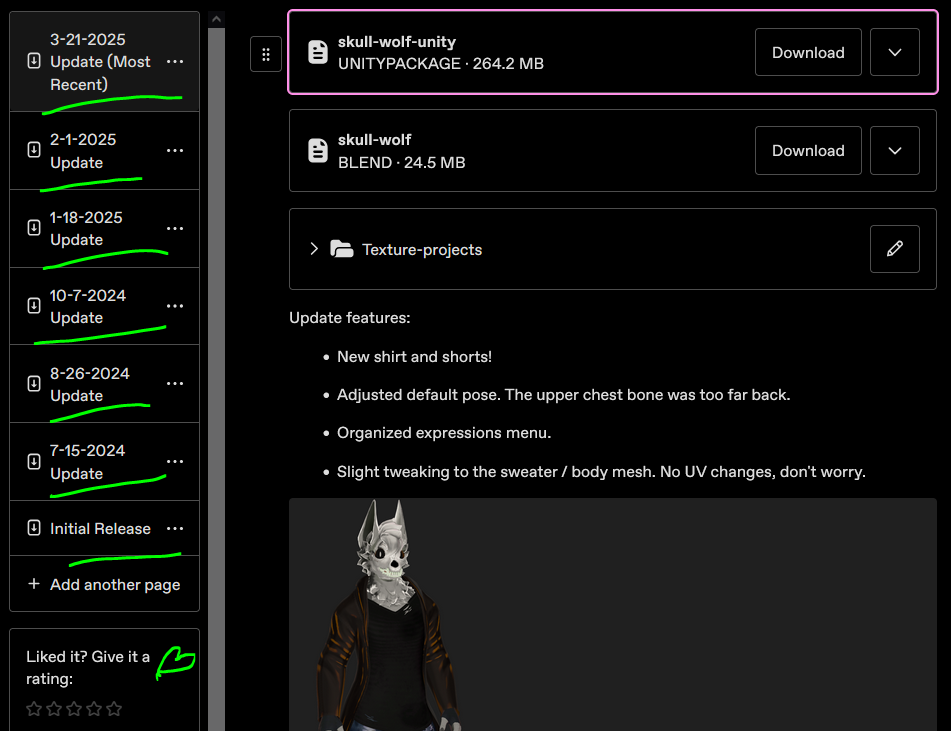Click the sidebar scrollbar up arrow
The width and height of the screenshot is (951, 731).
(217, 19)
